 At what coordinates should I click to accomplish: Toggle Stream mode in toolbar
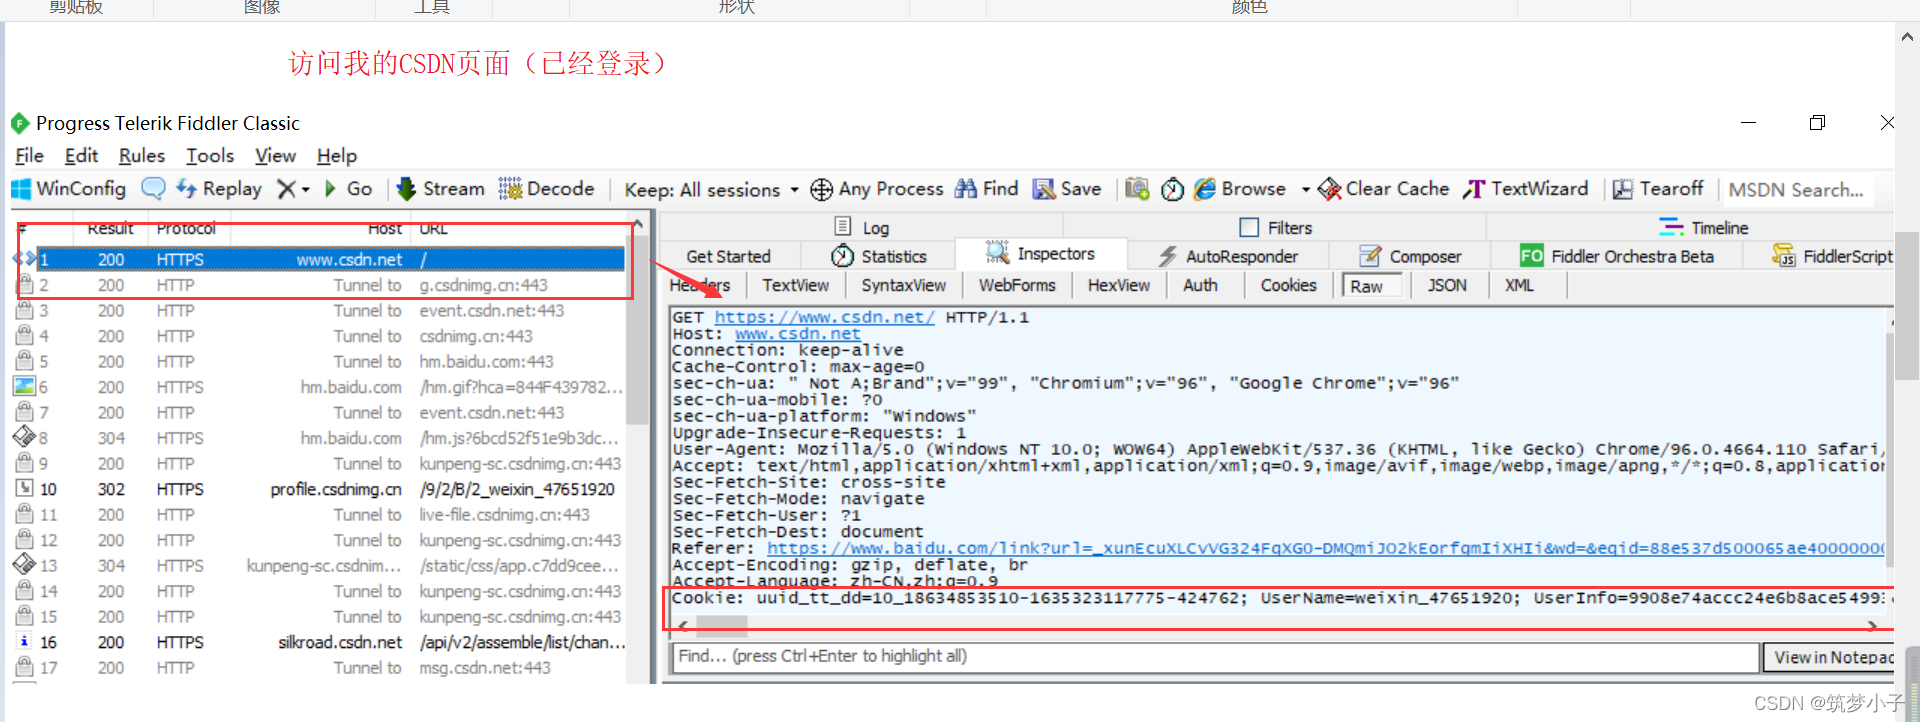point(440,189)
